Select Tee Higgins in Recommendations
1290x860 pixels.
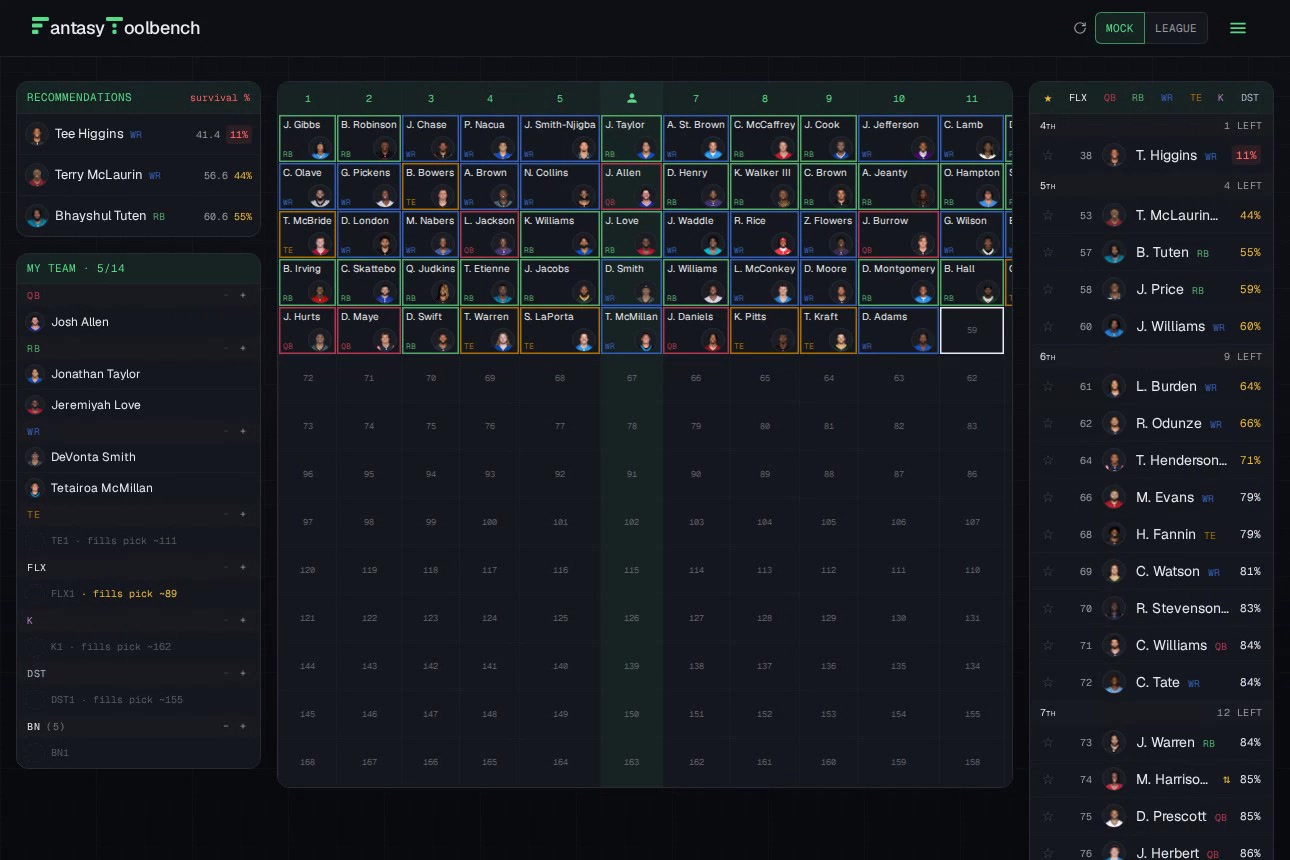(138, 134)
